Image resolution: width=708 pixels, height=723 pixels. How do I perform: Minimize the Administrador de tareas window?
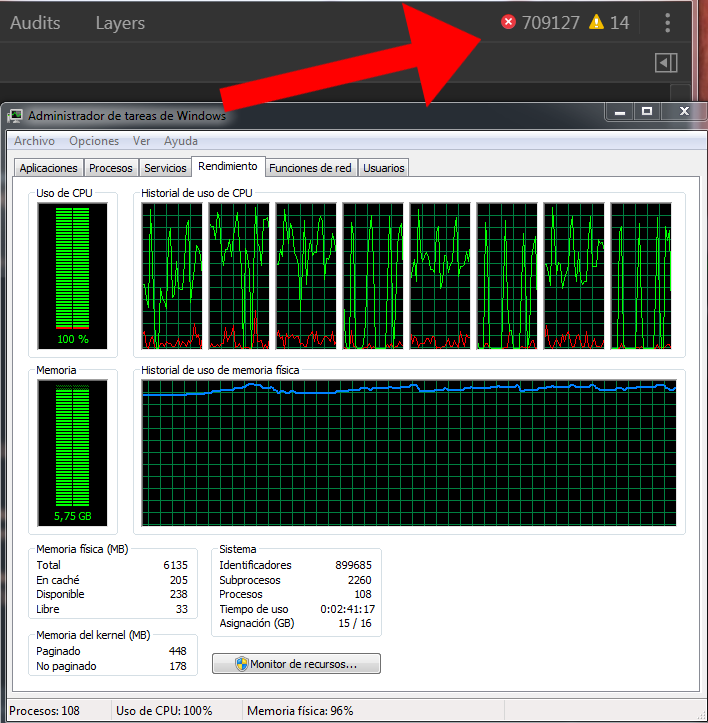pyautogui.click(x=619, y=112)
